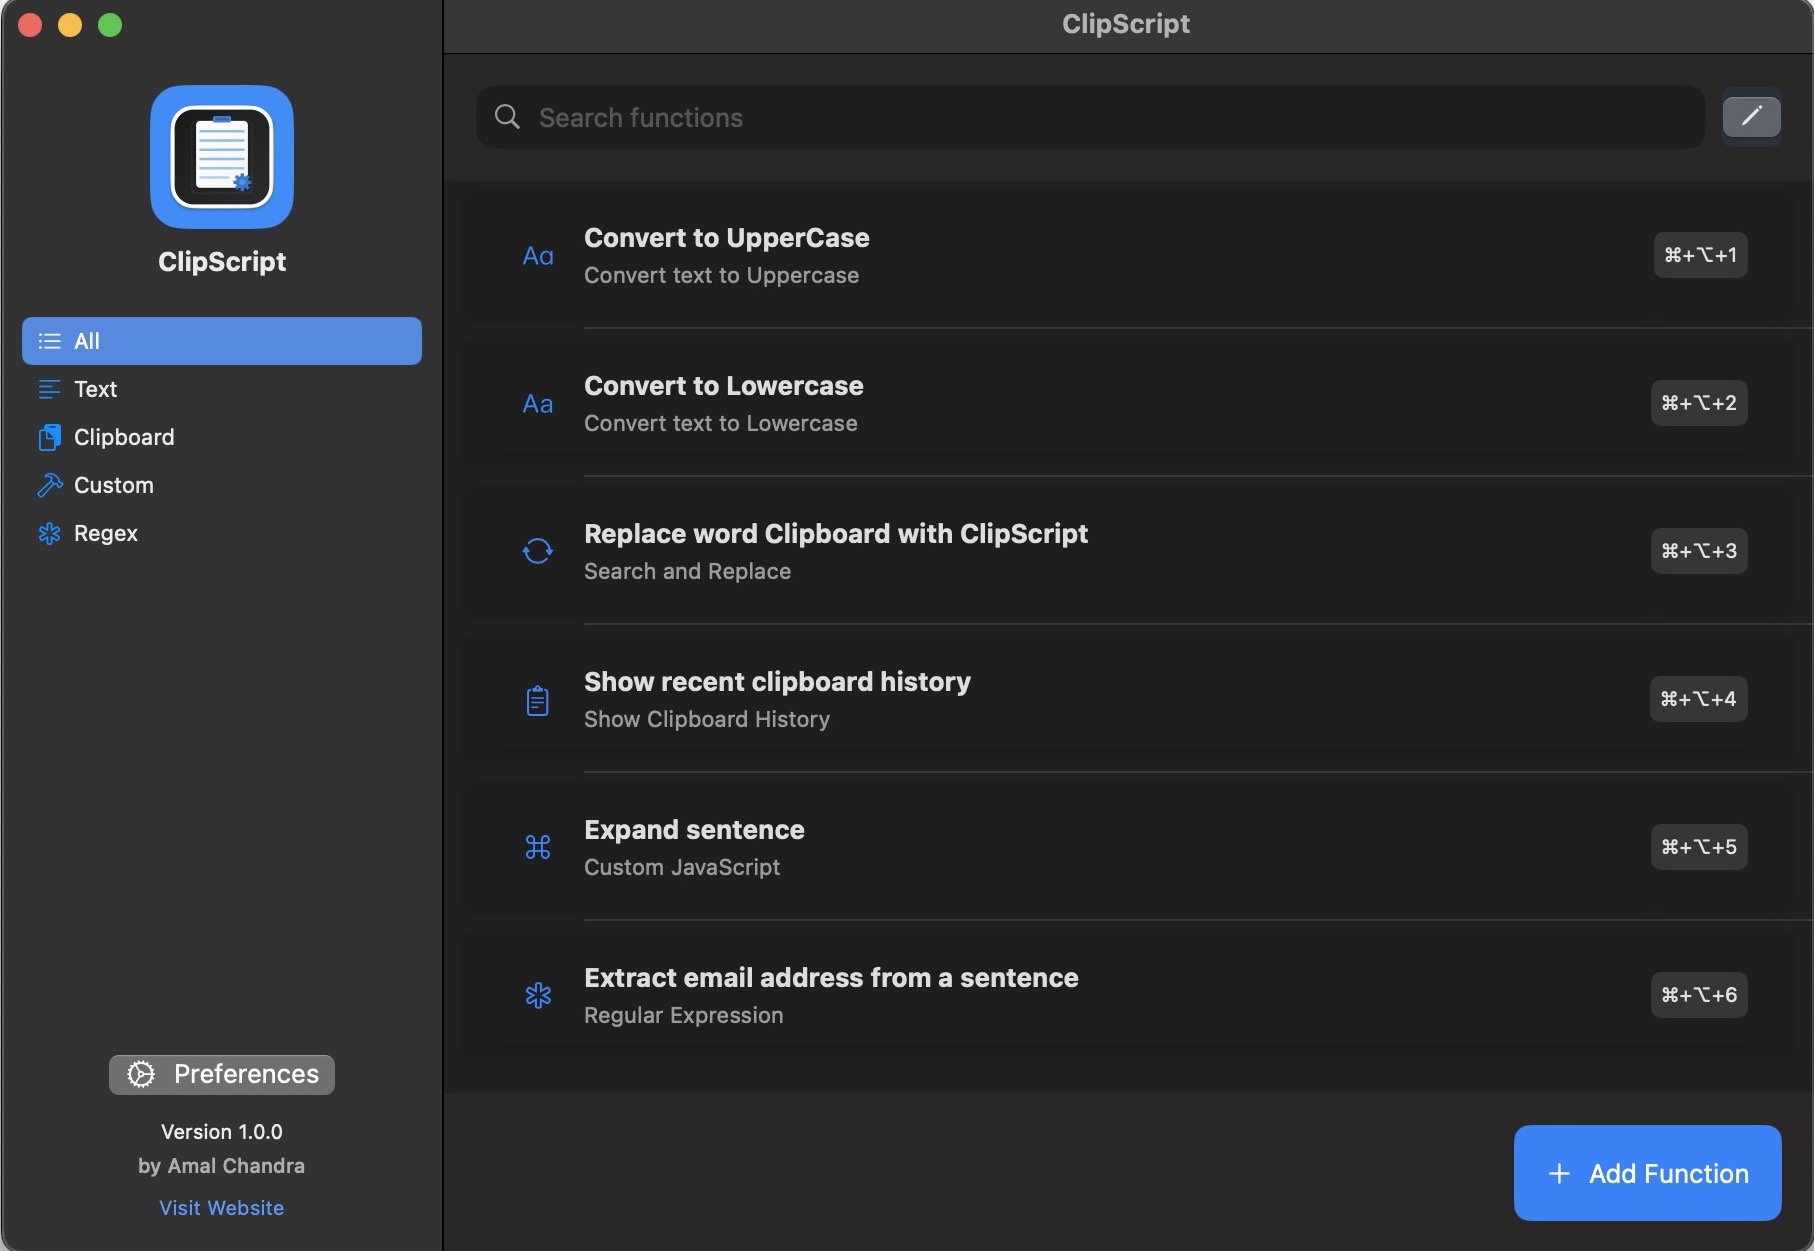The height and width of the screenshot is (1251, 1814).
Task: Click the ClipScript window title
Action: (1126, 24)
